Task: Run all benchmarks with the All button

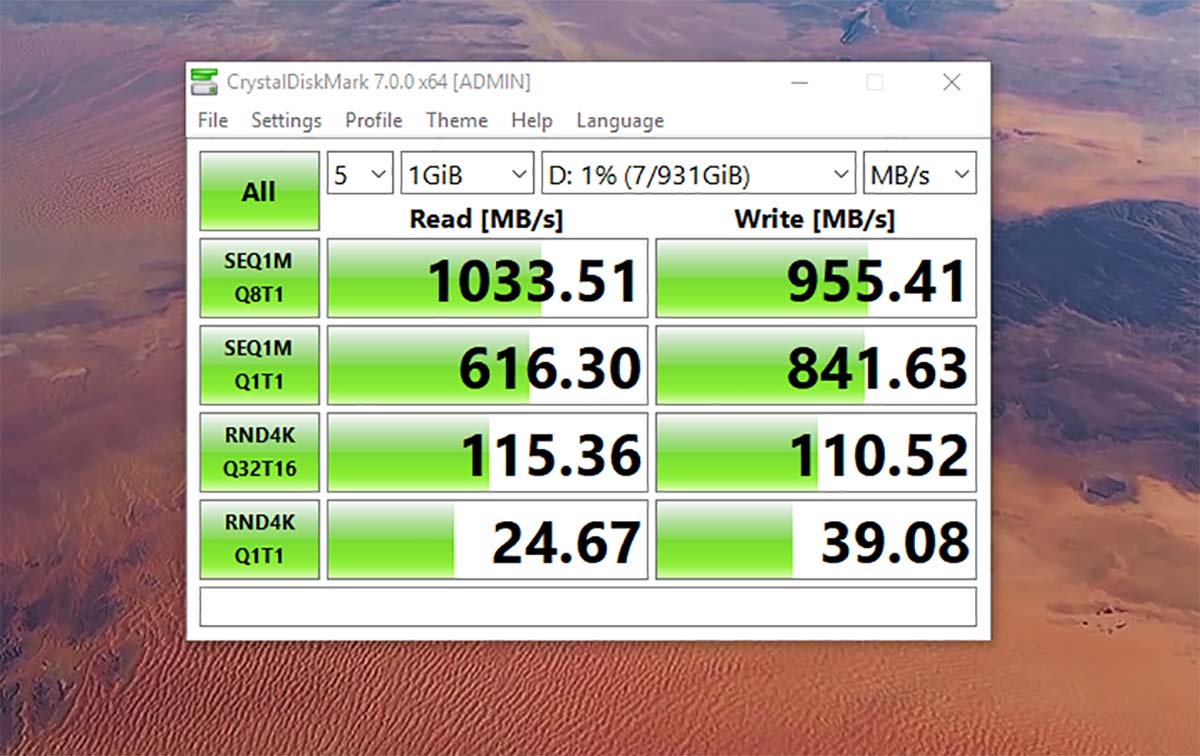Action: 259,191
